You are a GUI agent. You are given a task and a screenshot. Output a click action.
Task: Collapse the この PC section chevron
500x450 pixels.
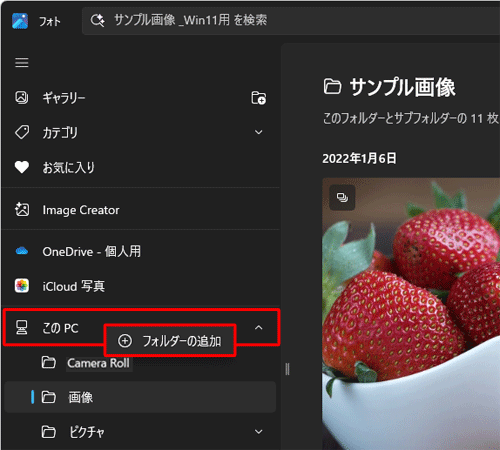pyautogui.click(x=259, y=328)
